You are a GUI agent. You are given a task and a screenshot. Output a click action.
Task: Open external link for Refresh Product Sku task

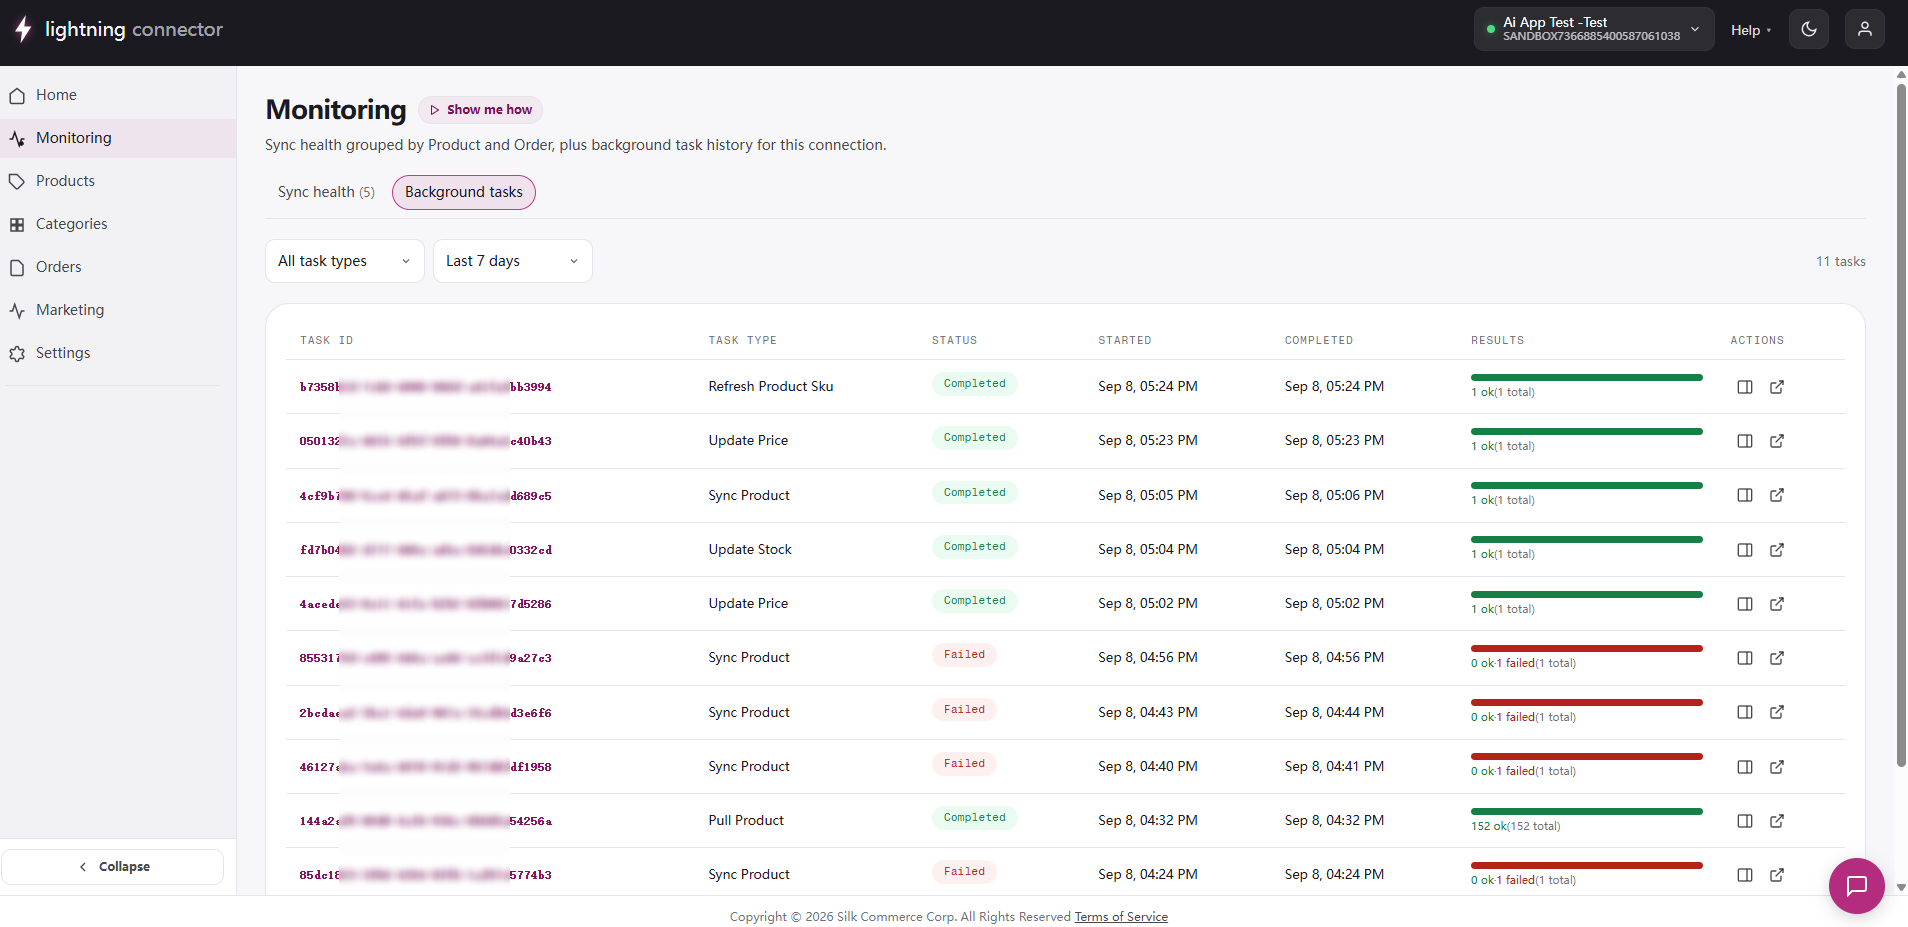pos(1777,387)
